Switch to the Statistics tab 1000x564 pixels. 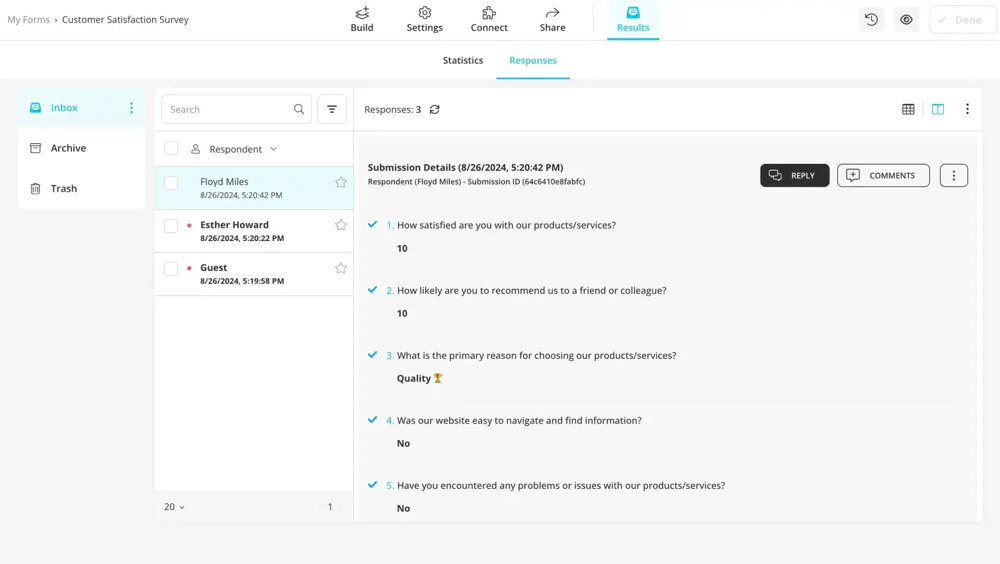click(x=463, y=61)
